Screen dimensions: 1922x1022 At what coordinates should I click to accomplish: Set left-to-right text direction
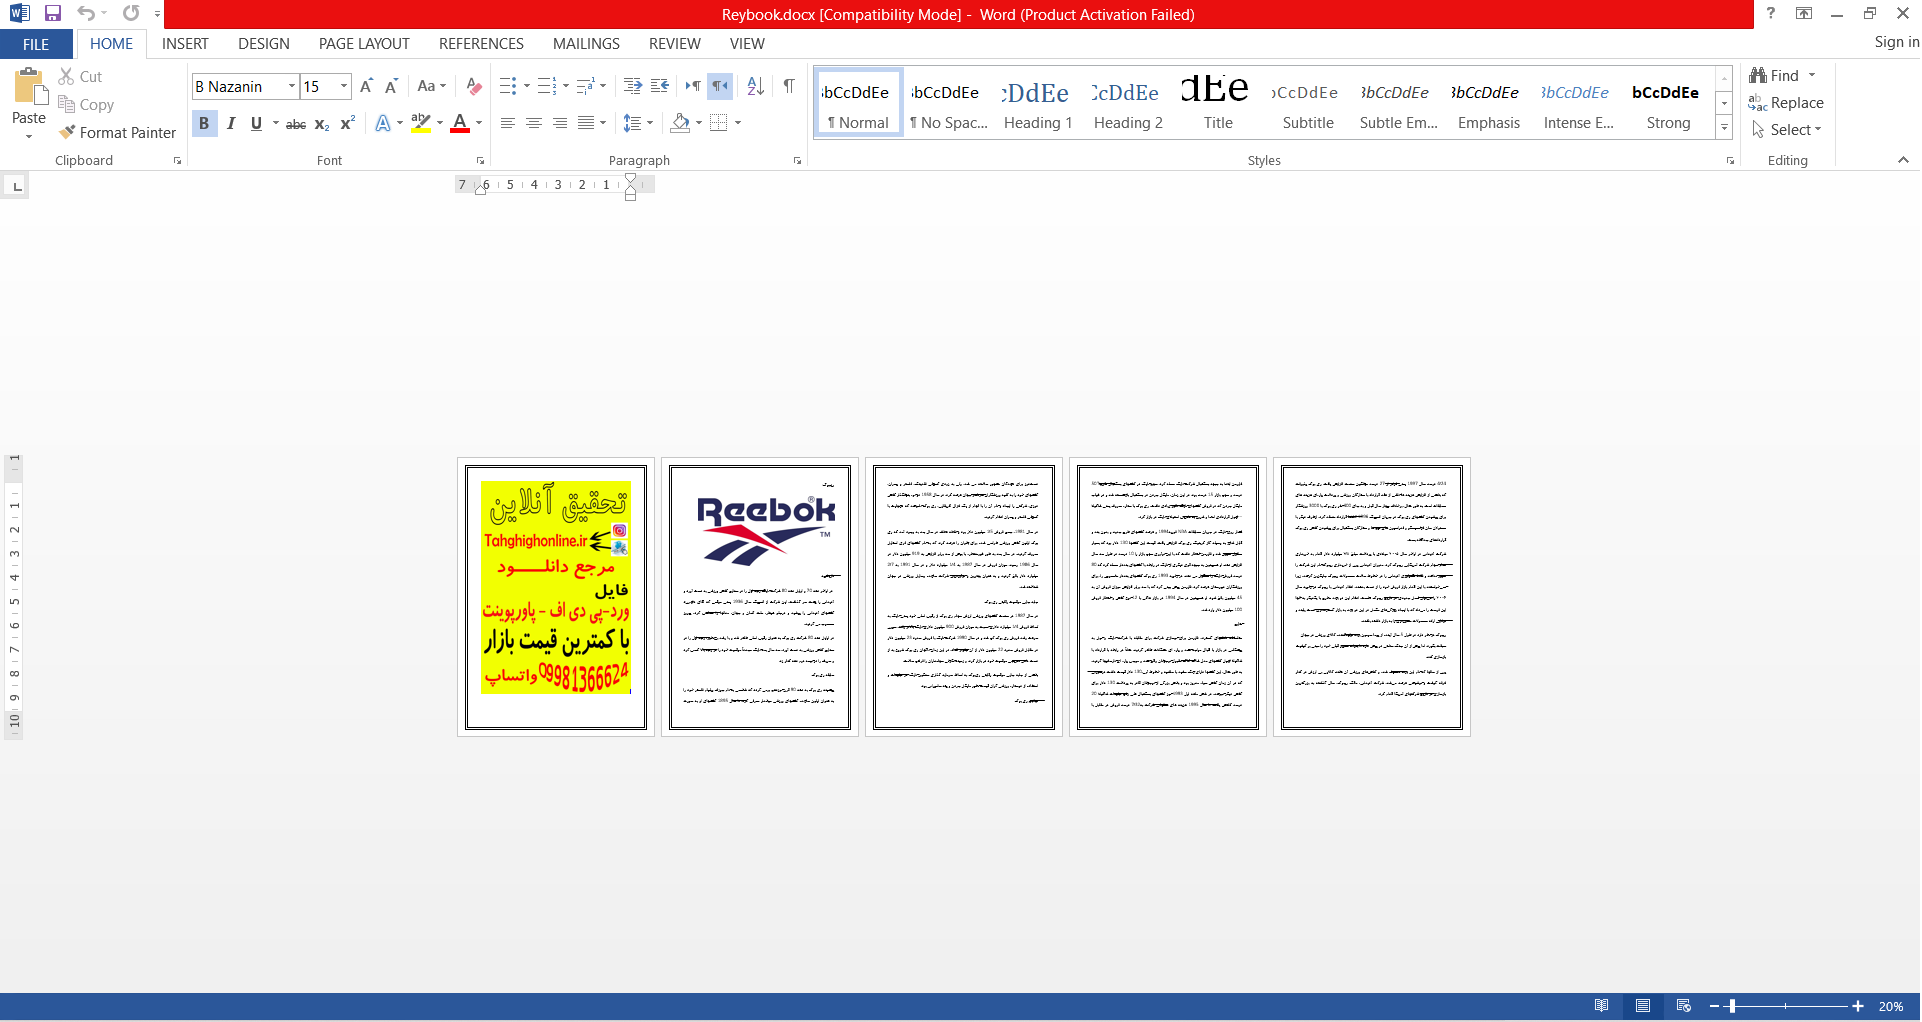[692, 86]
